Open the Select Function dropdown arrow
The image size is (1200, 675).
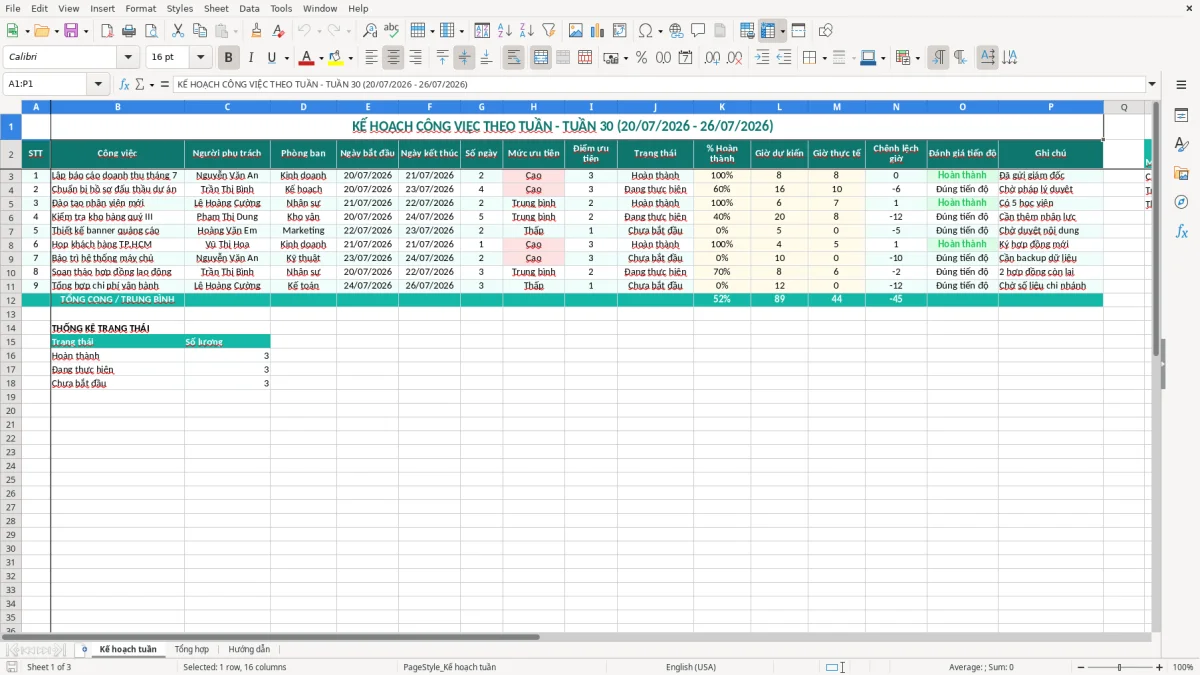pos(151,85)
